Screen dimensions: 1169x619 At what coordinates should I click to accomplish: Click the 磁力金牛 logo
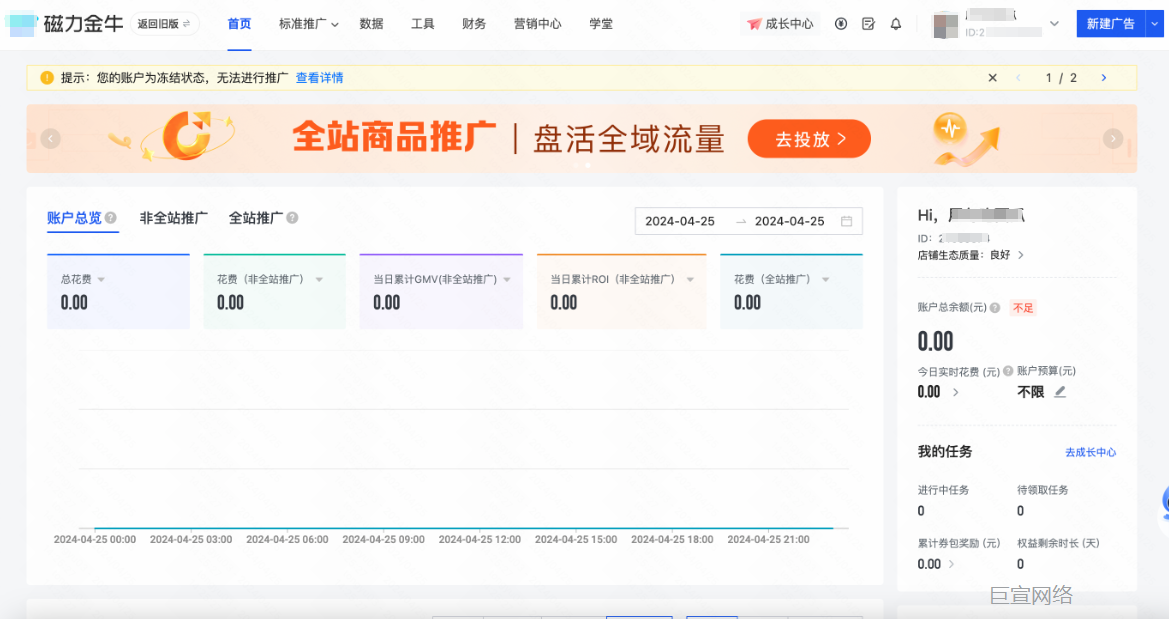[80, 23]
